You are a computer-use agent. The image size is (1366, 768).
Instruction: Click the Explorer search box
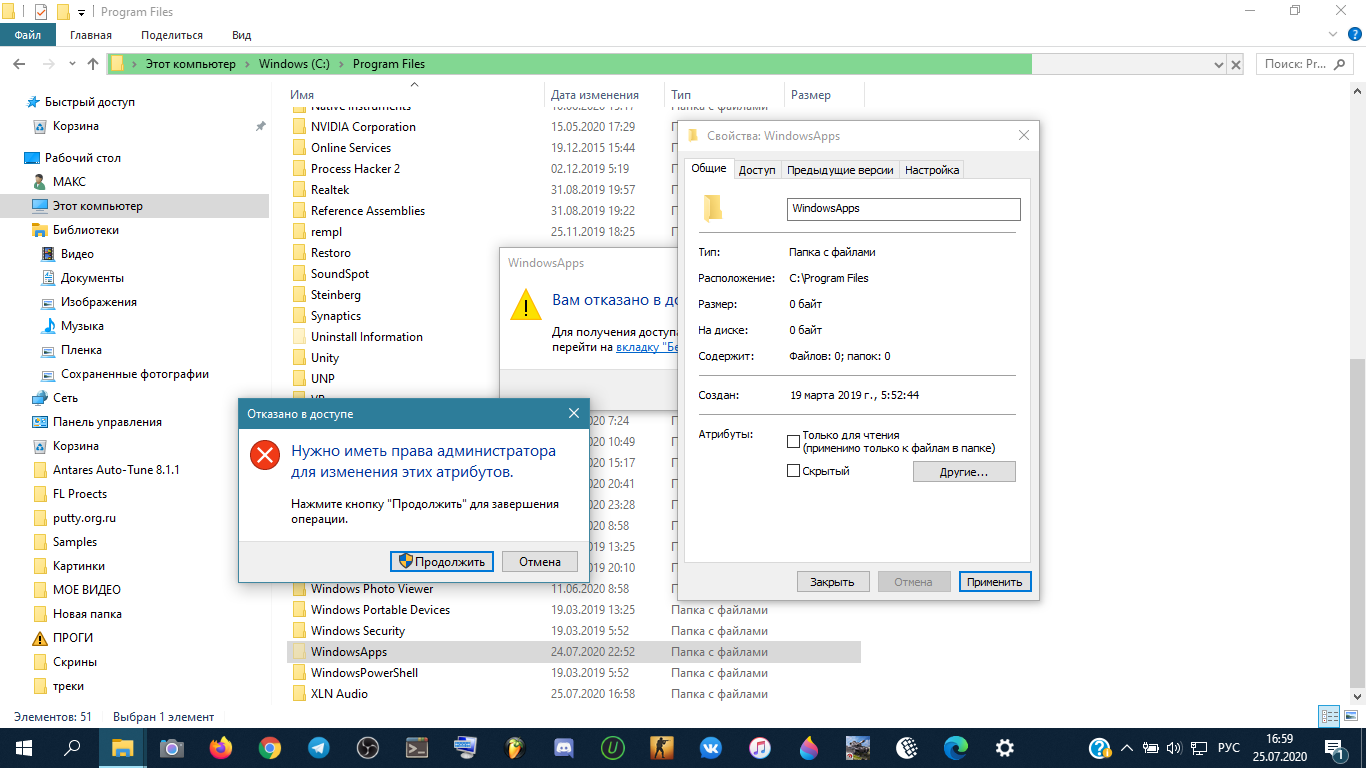point(1304,64)
